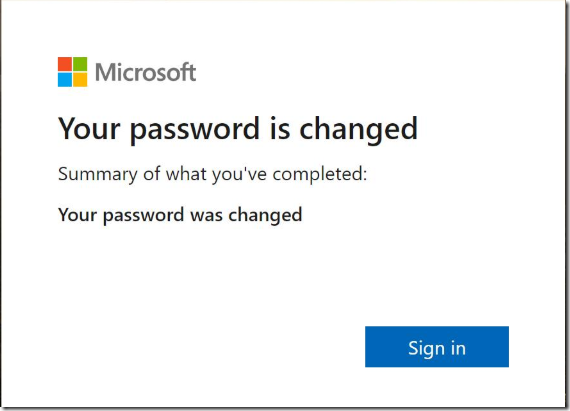The image size is (570, 411).
Task: Click the word 'changed' in large heading
Action: [358, 131]
